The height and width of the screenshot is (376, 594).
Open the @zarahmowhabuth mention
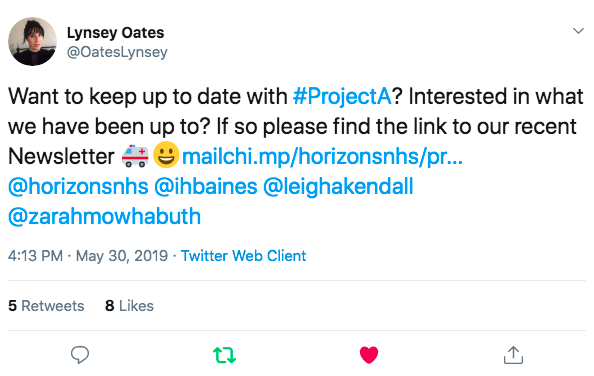pos(105,216)
